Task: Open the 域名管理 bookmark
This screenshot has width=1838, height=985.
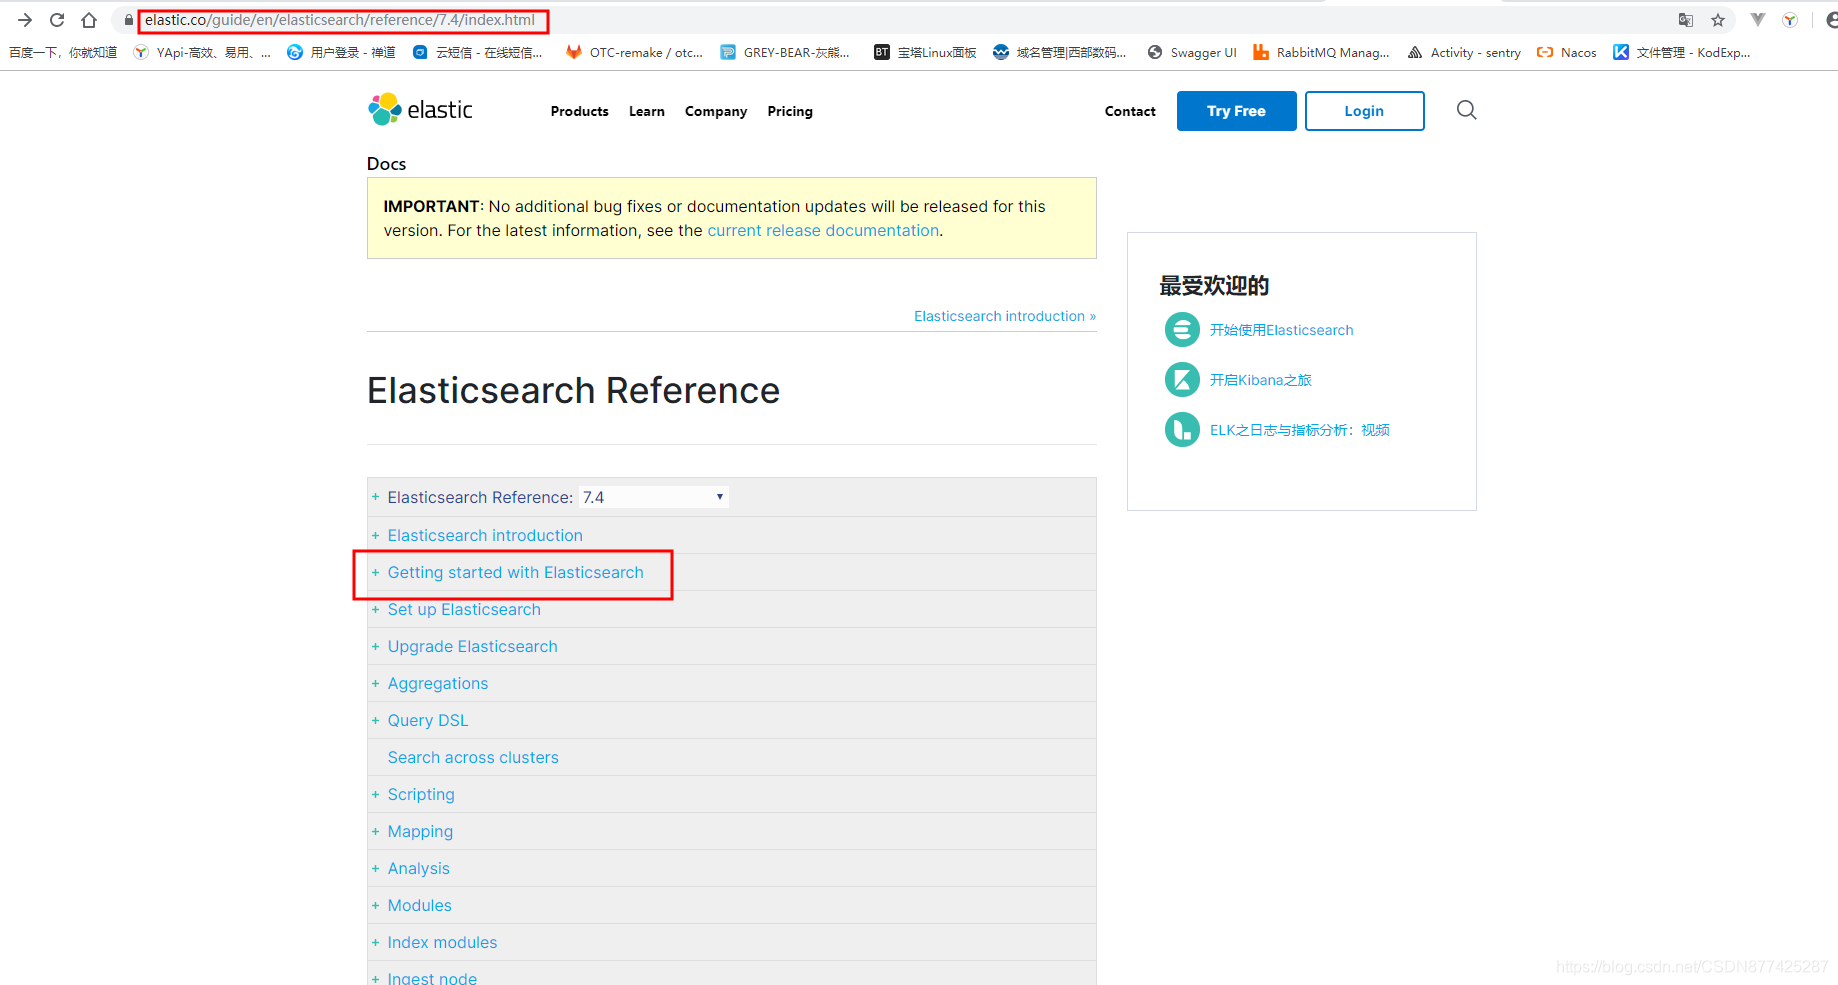Action: click(1060, 52)
